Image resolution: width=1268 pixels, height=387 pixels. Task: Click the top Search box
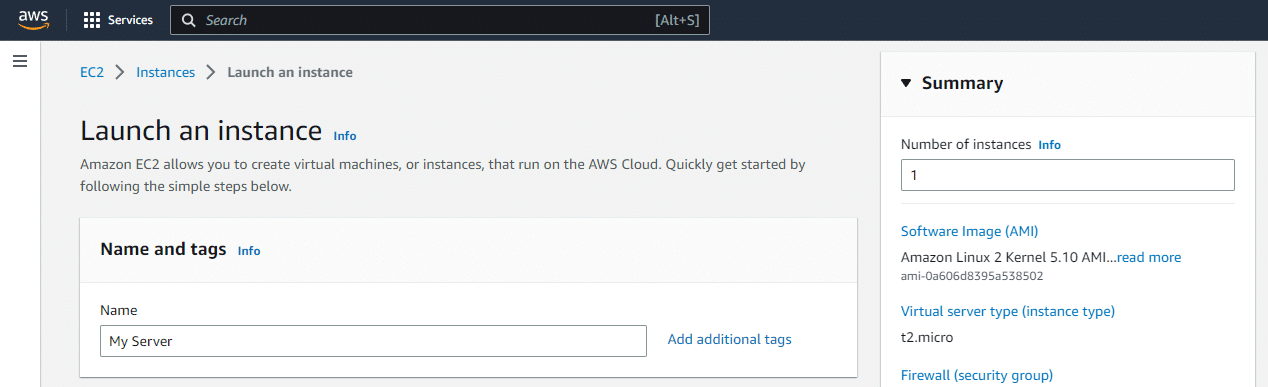pyautogui.click(x=440, y=20)
